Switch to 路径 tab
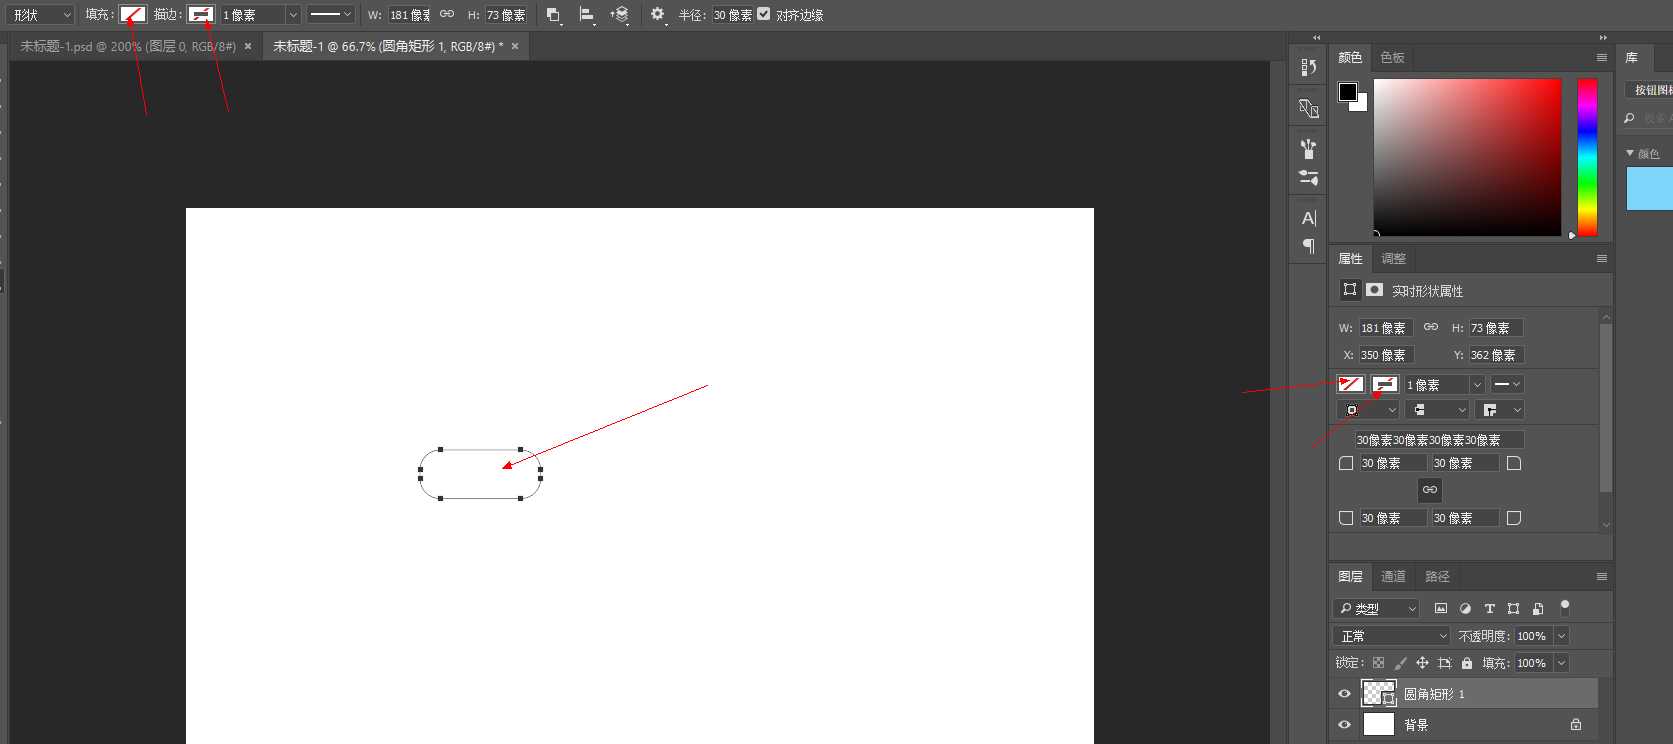 pos(1437,577)
